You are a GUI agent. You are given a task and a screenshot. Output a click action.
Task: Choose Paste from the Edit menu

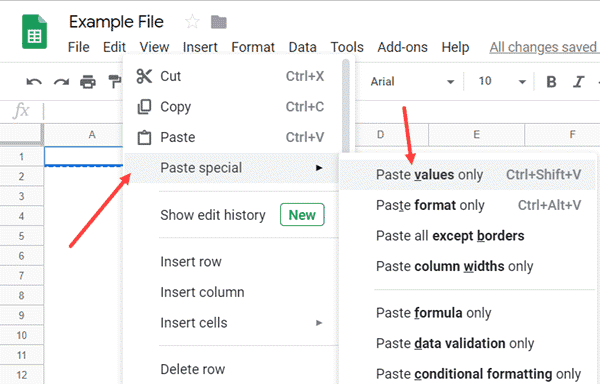pyautogui.click(x=231, y=137)
